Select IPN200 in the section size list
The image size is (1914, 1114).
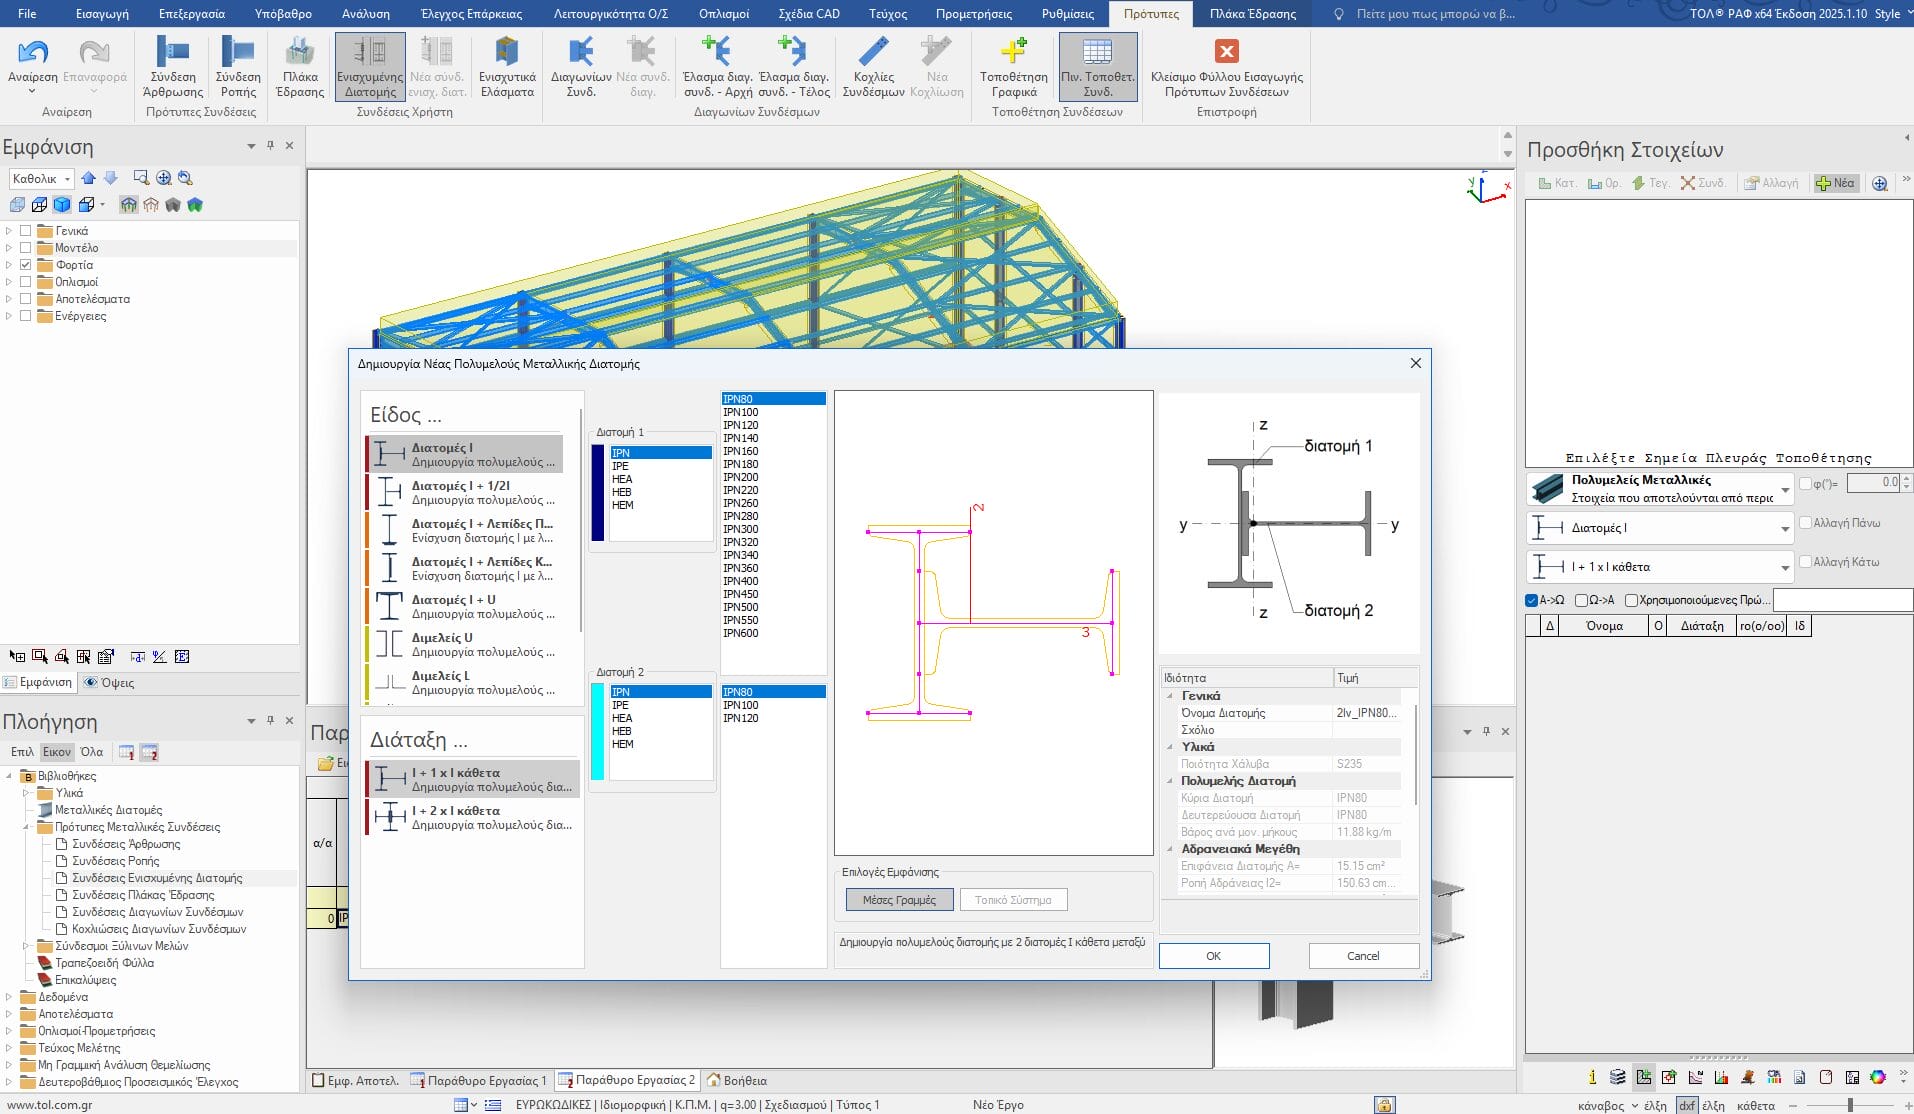coord(741,477)
